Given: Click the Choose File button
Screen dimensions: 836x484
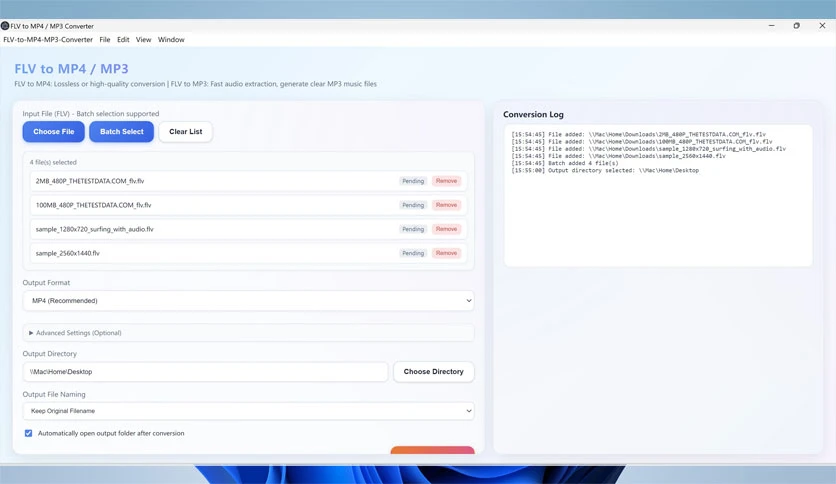Looking at the screenshot, I should (x=53, y=132).
